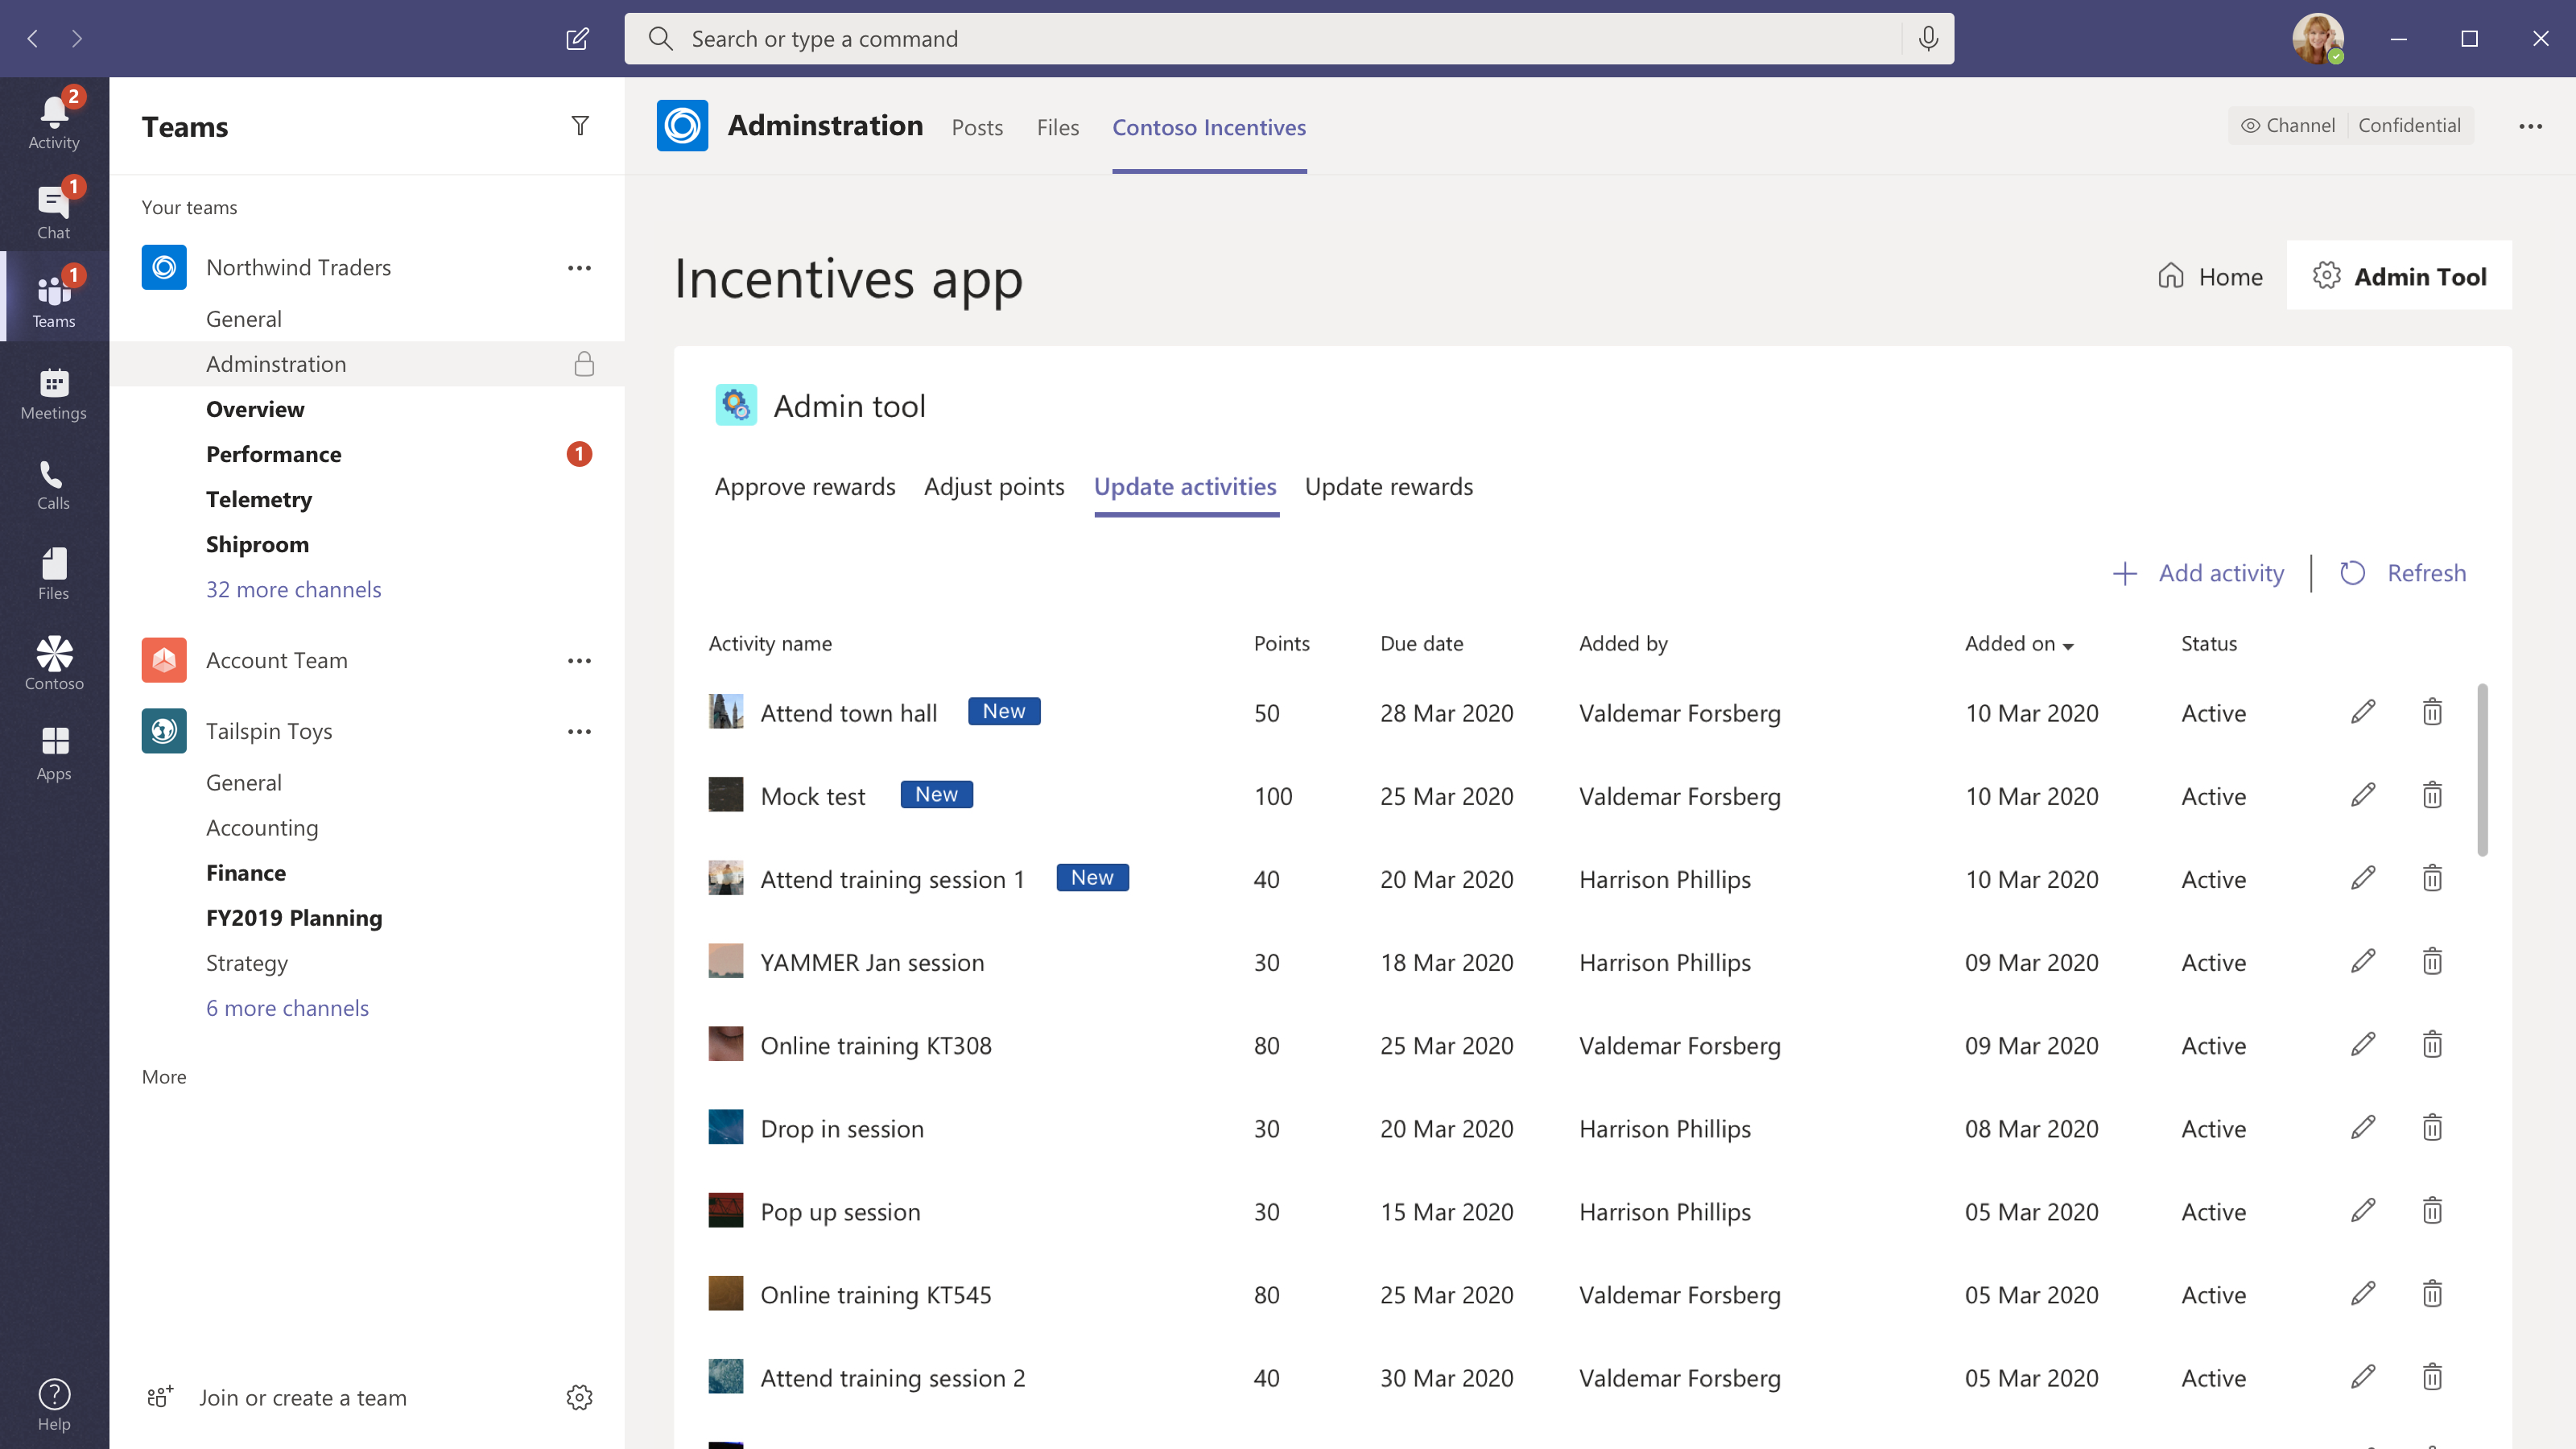Switch to the Posts tab
2576x1449 pixels.
977,127
